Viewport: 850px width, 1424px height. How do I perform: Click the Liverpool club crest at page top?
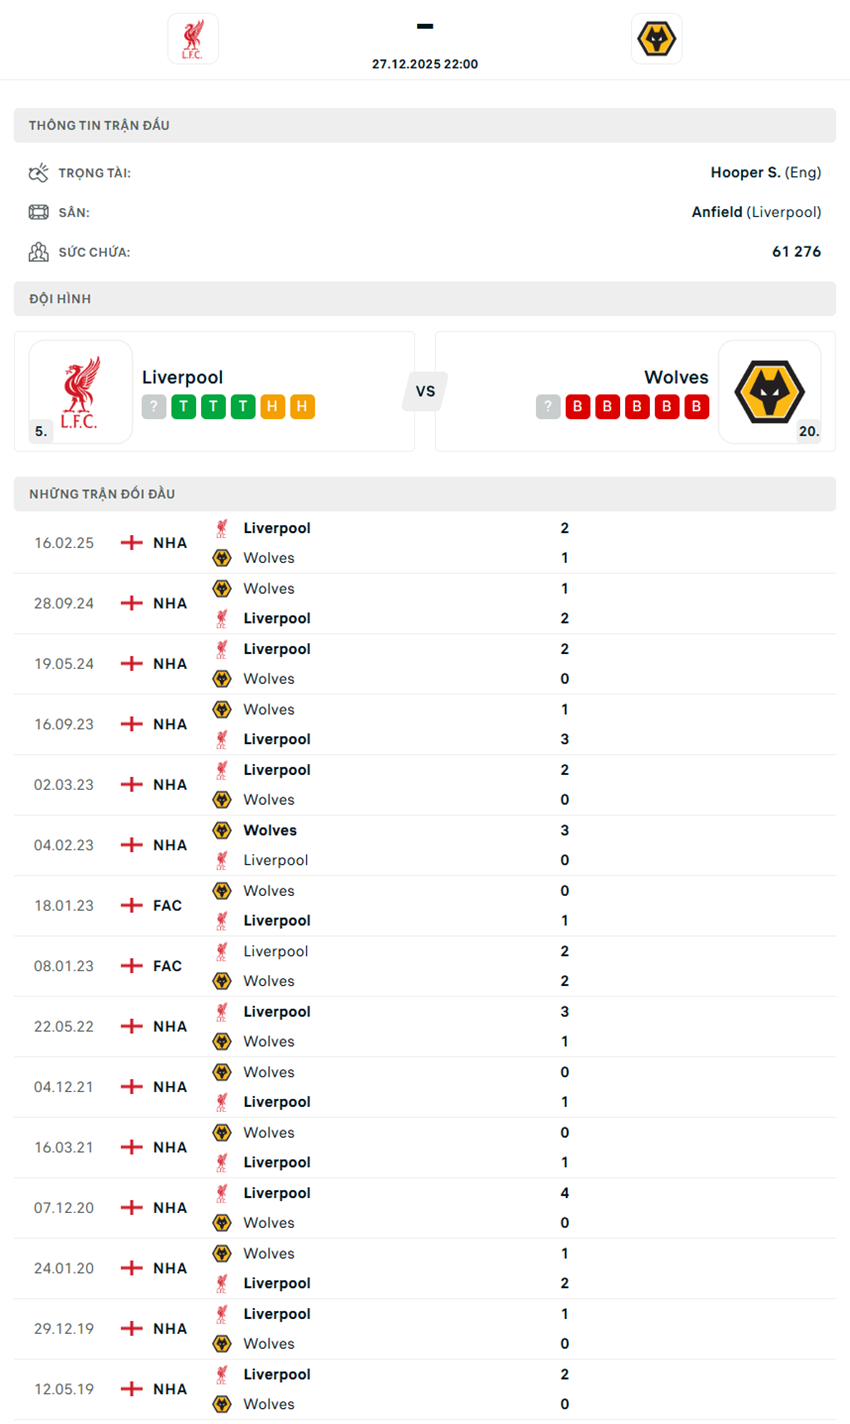(193, 38)
